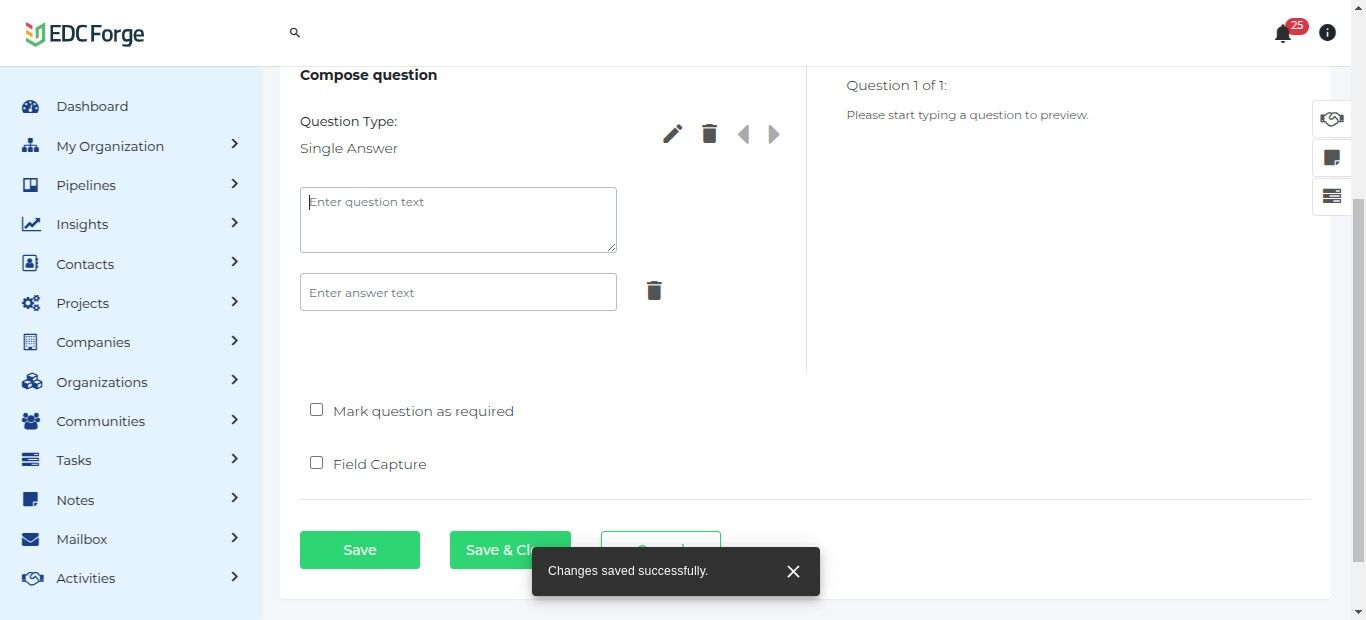
Task: Click the trash icon next to edit pencil
Action: [x=709, y=134]
